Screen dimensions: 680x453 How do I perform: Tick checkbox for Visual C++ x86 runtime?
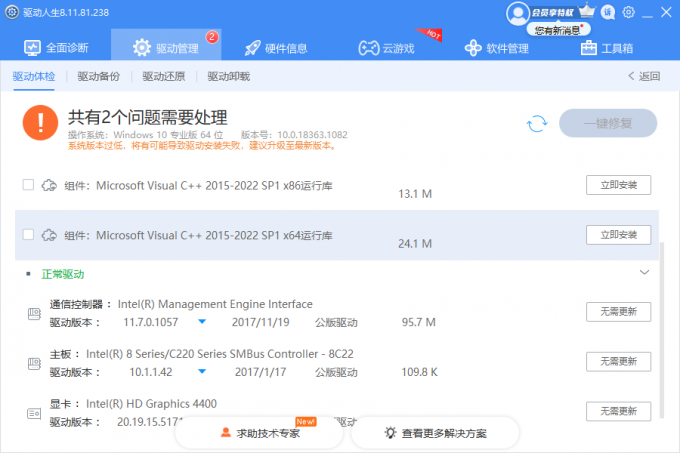pos(28,185)
